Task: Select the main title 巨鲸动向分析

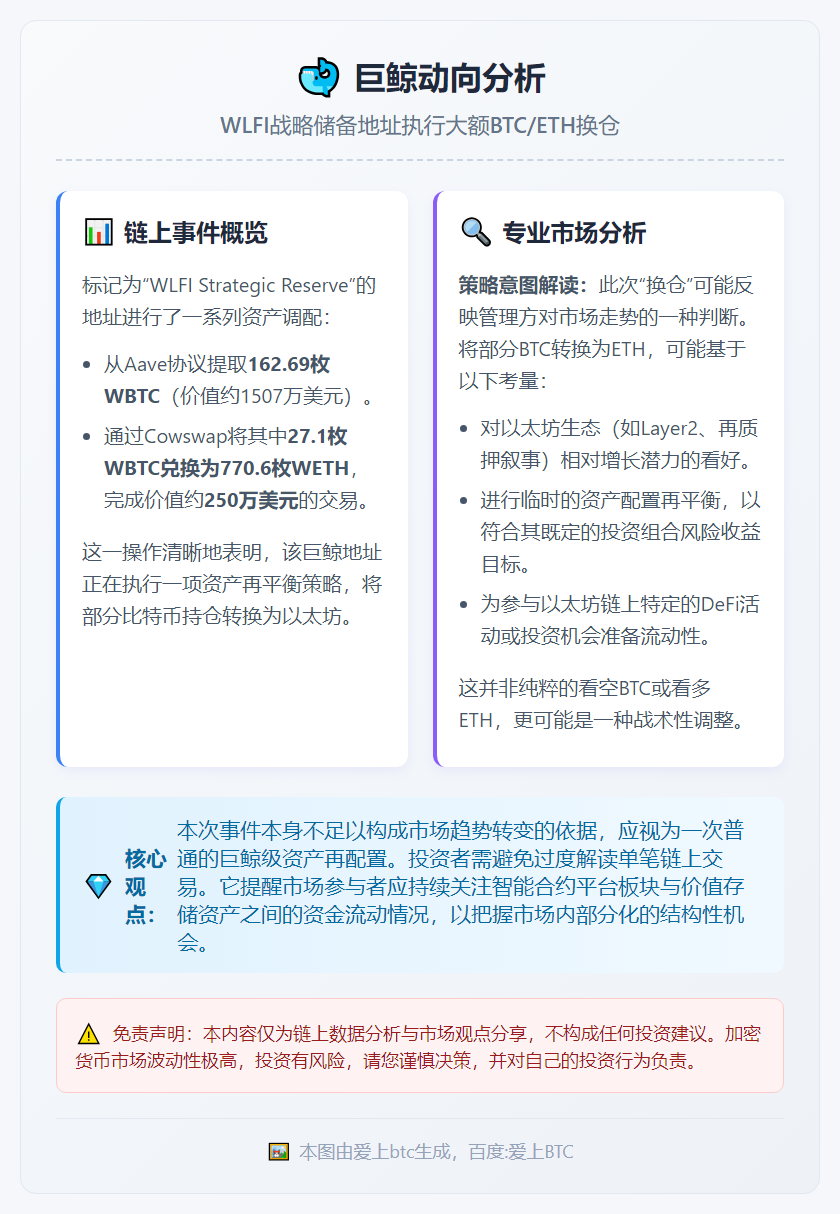Action: [450, 78]
